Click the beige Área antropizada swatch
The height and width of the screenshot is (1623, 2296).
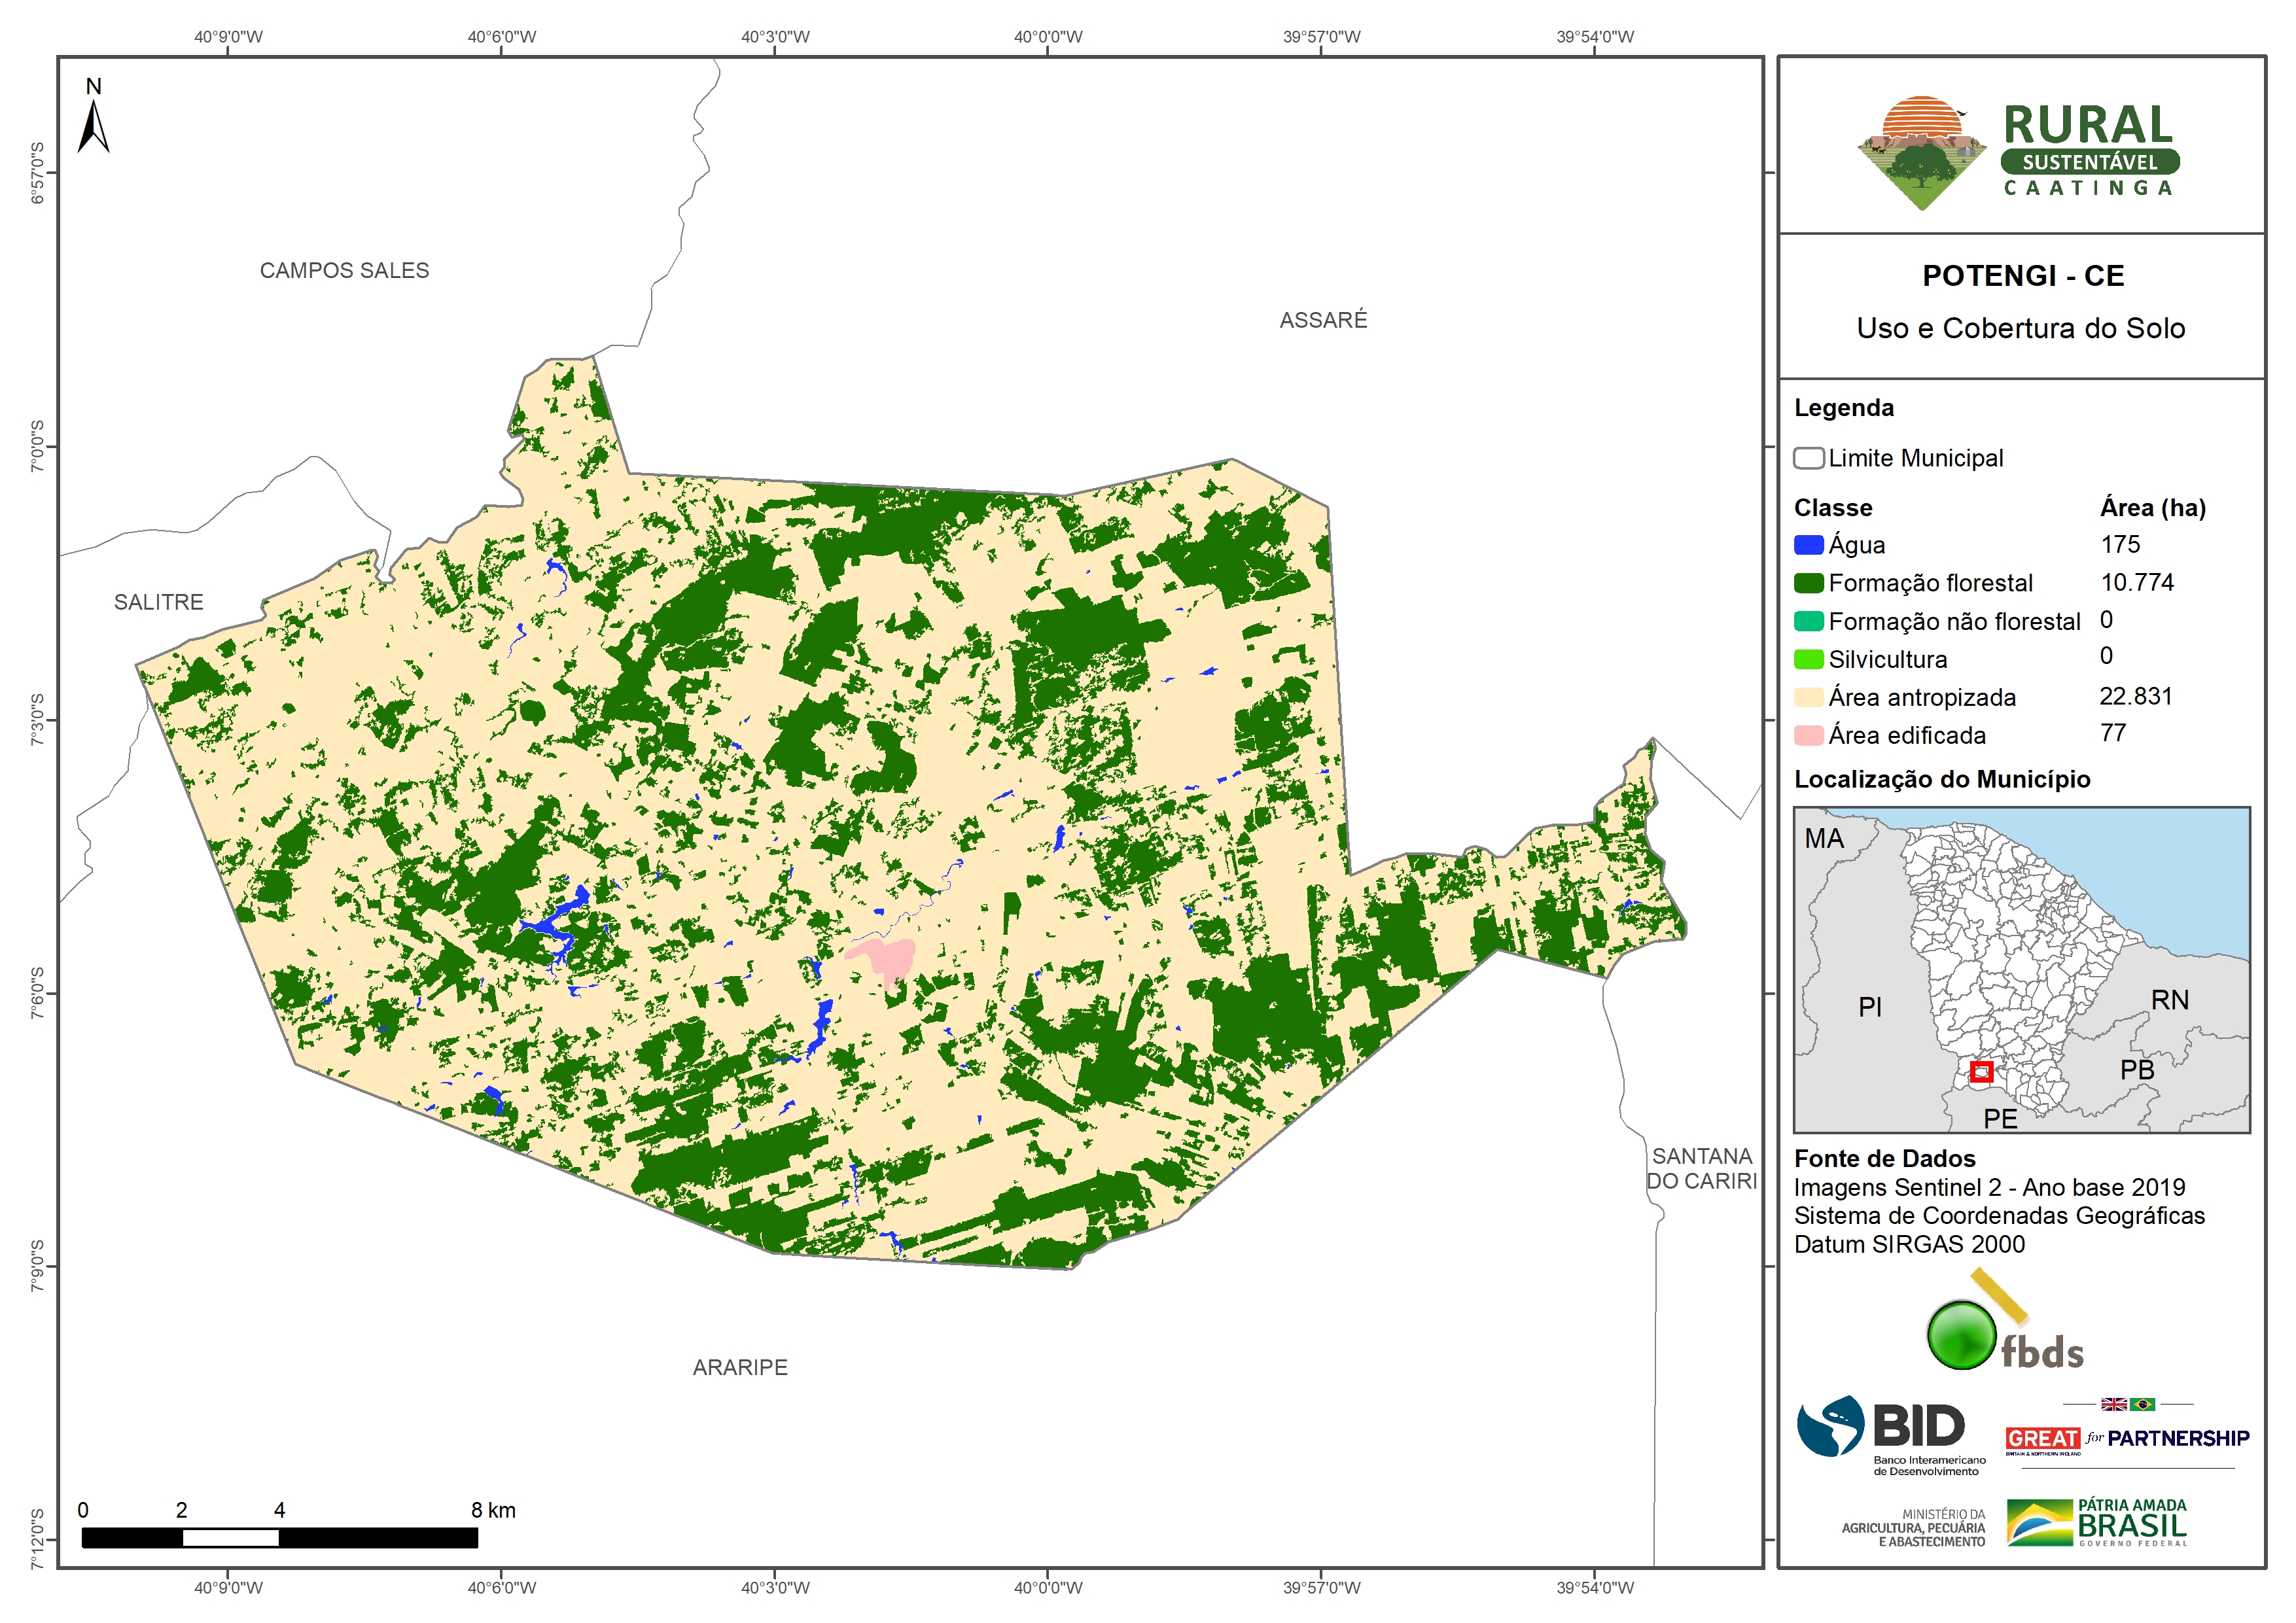tap(1808, 697)
